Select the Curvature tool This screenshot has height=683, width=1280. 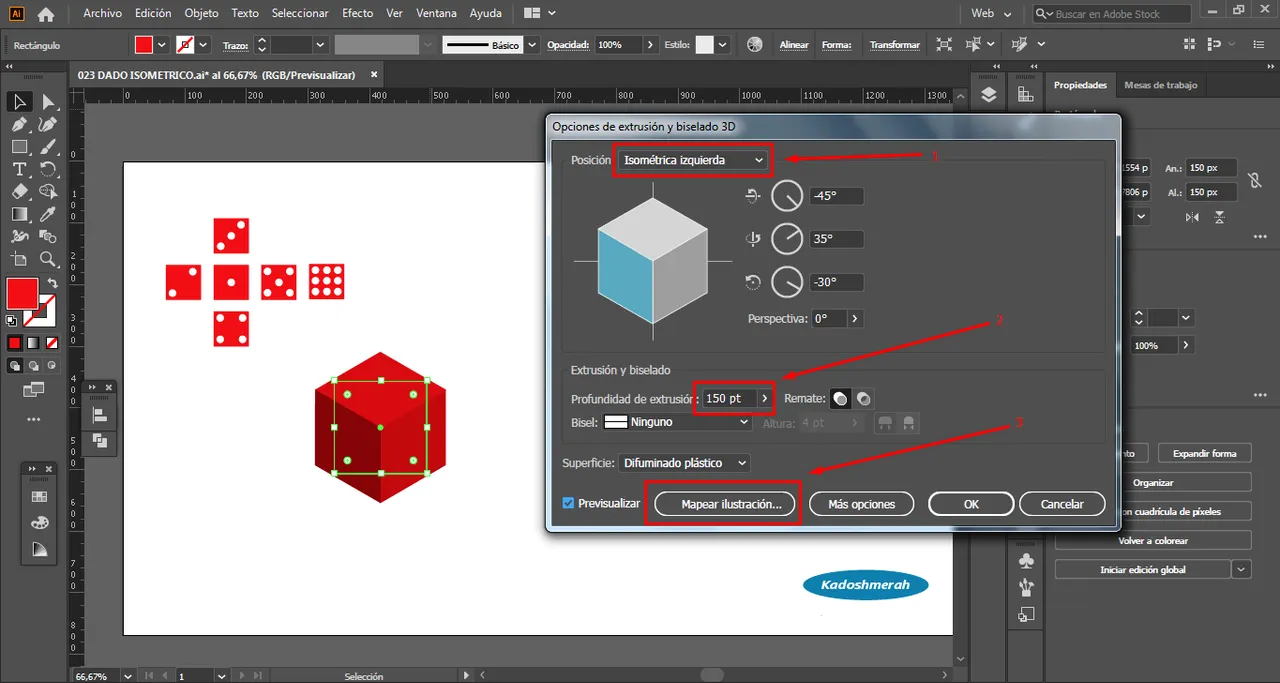pyautogui.click(x=48, y=125)
